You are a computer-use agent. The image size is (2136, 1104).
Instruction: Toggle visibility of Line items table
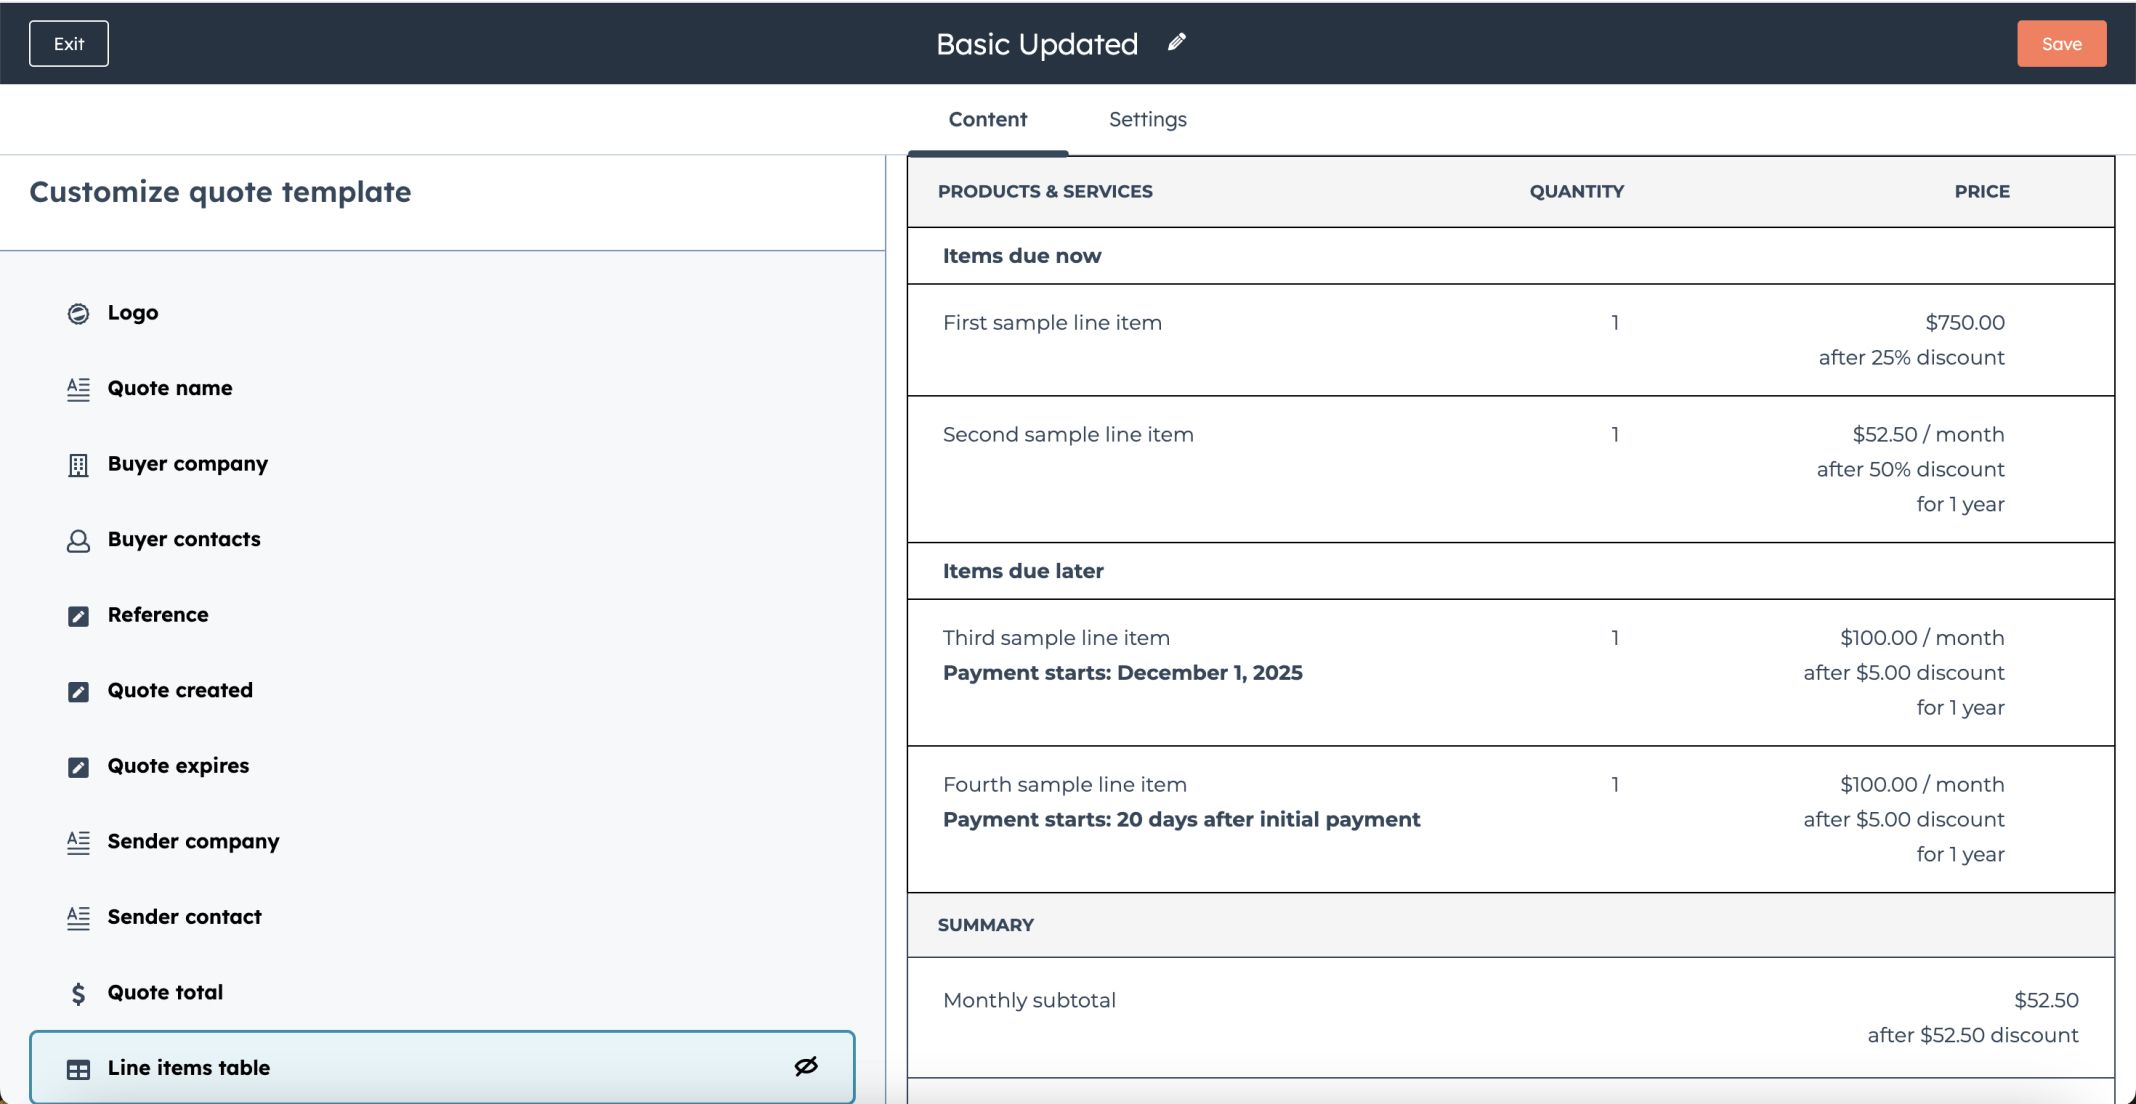click(x=806, y=1066)
